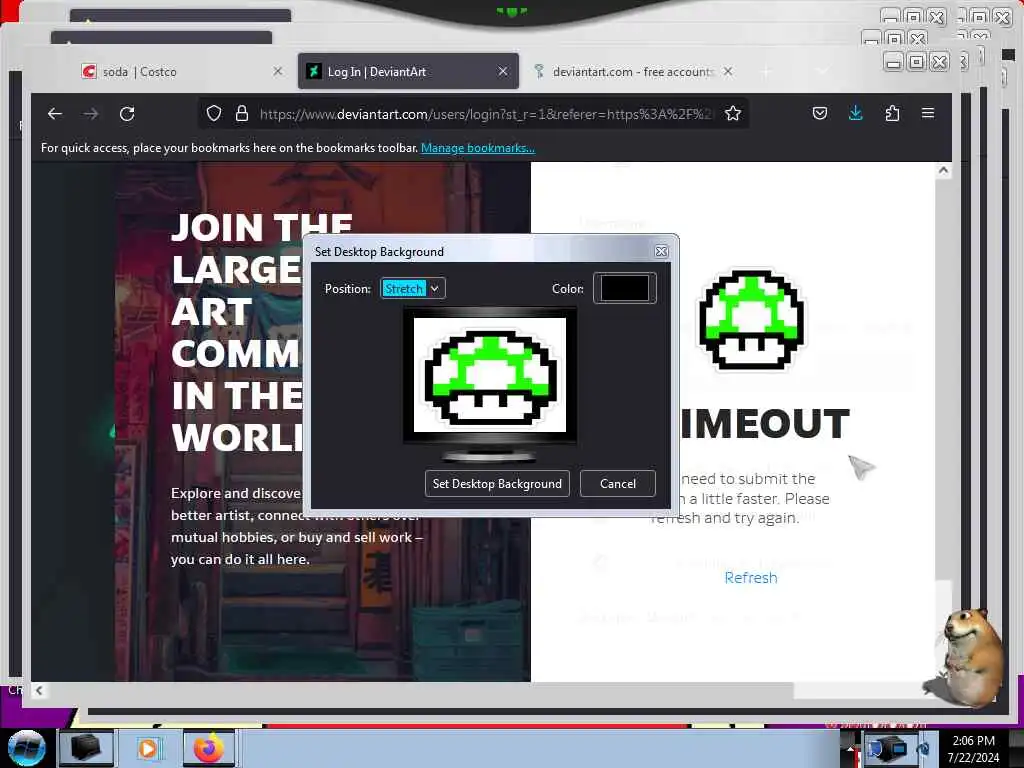View site security via the padlock icon
Image resolution: width=1024 pixels, height=768 pixels.
coord(242,114)
